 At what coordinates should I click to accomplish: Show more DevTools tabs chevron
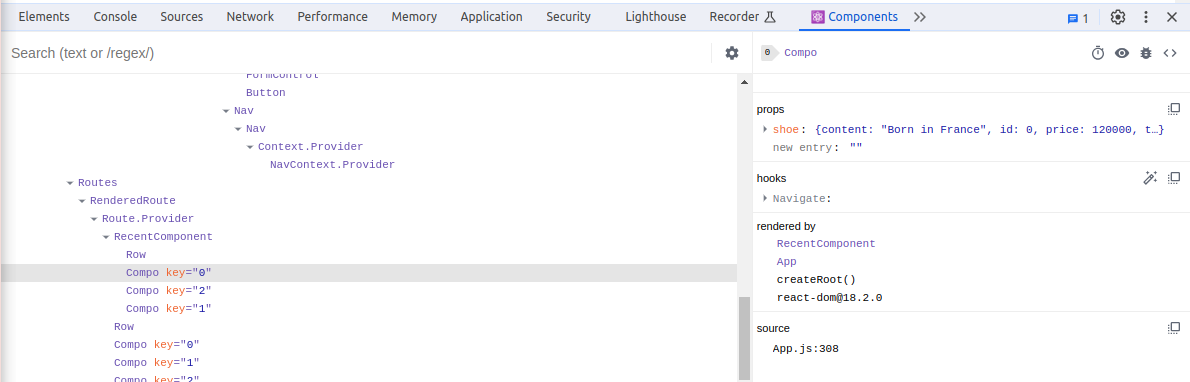tap(920, 17)
